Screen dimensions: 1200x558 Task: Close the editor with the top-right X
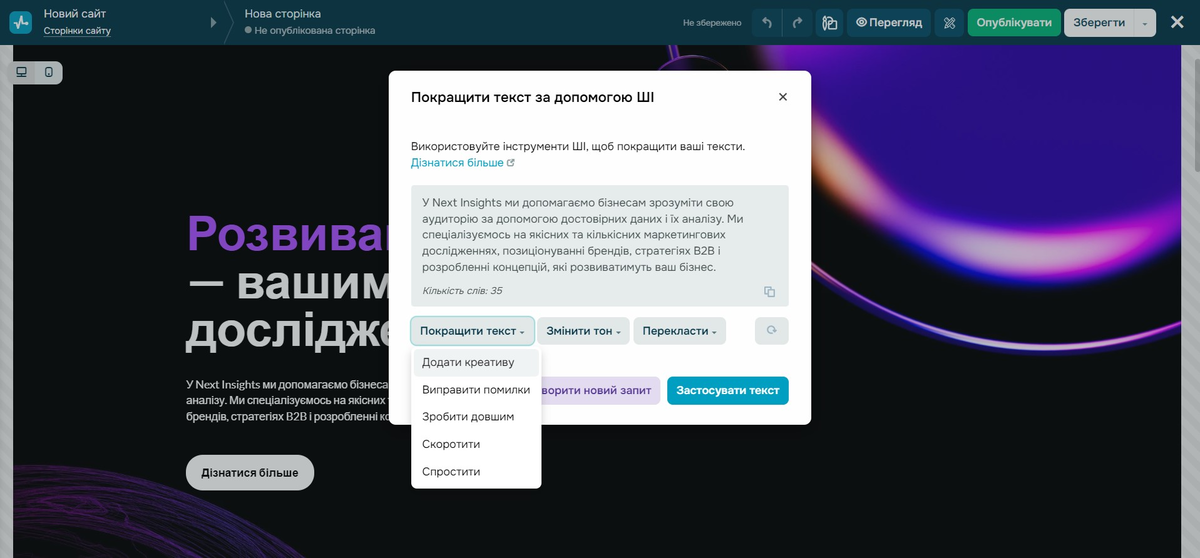tap(1177, 22)
